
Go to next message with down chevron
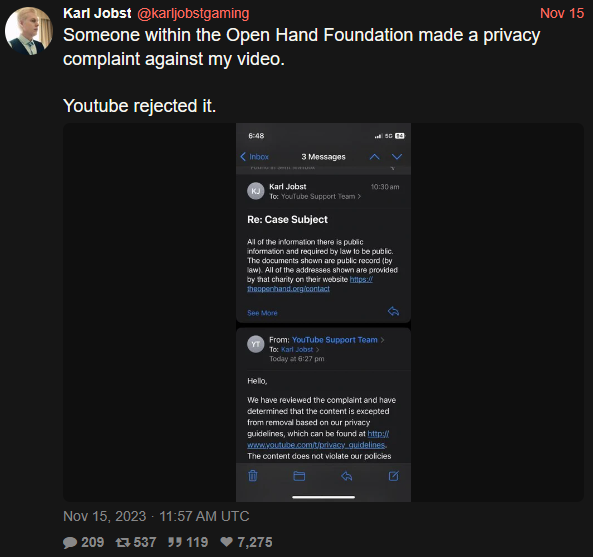point(397,157)
